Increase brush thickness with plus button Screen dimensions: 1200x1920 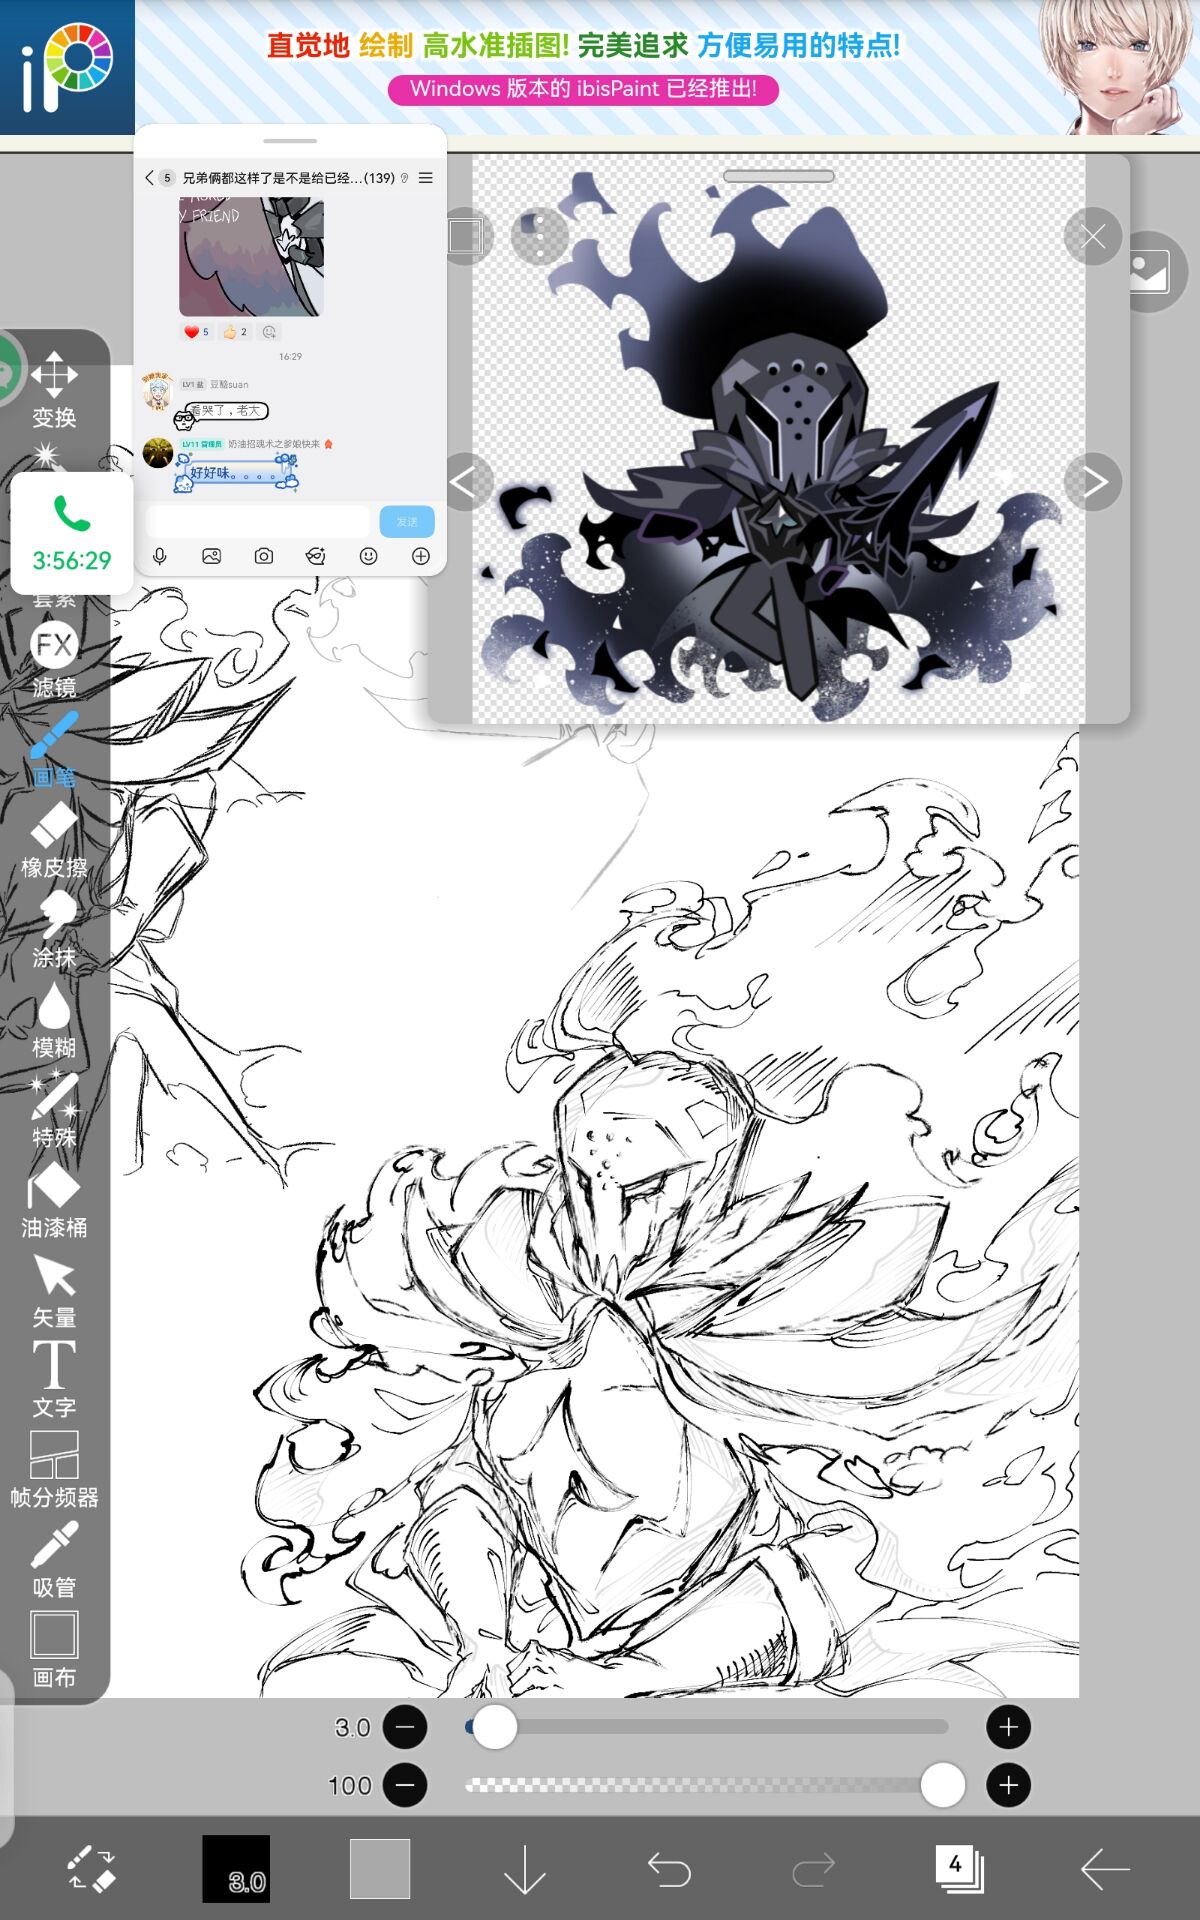[x=1008, y=1727]
